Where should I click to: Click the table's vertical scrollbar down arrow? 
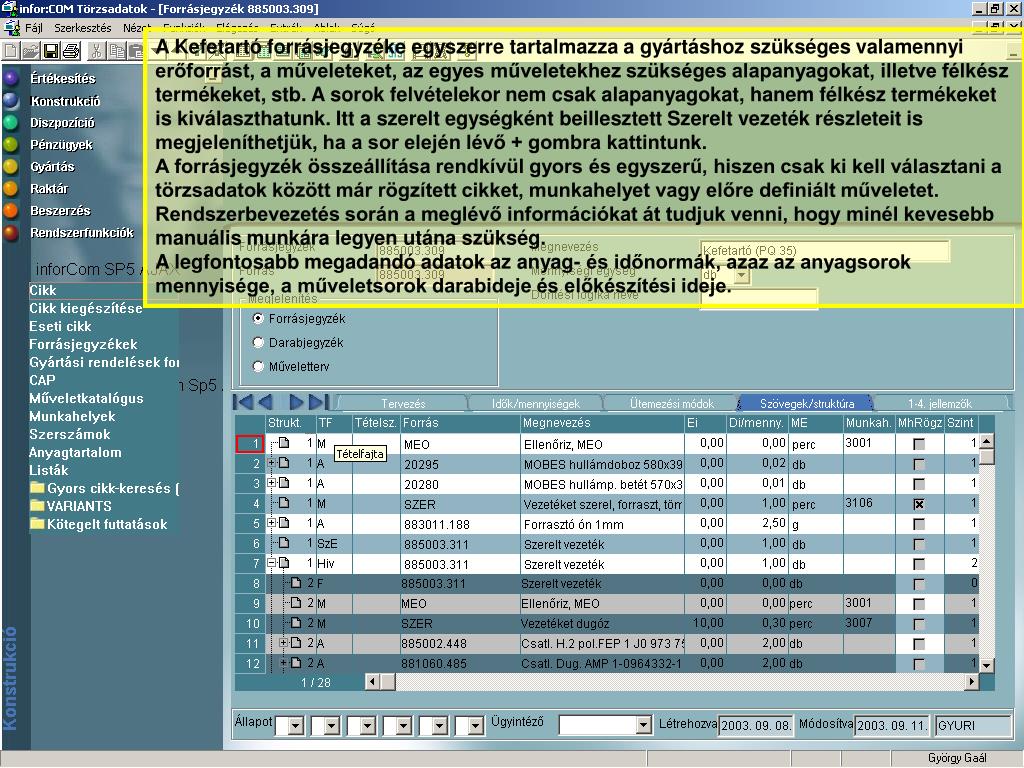(987, 665)
